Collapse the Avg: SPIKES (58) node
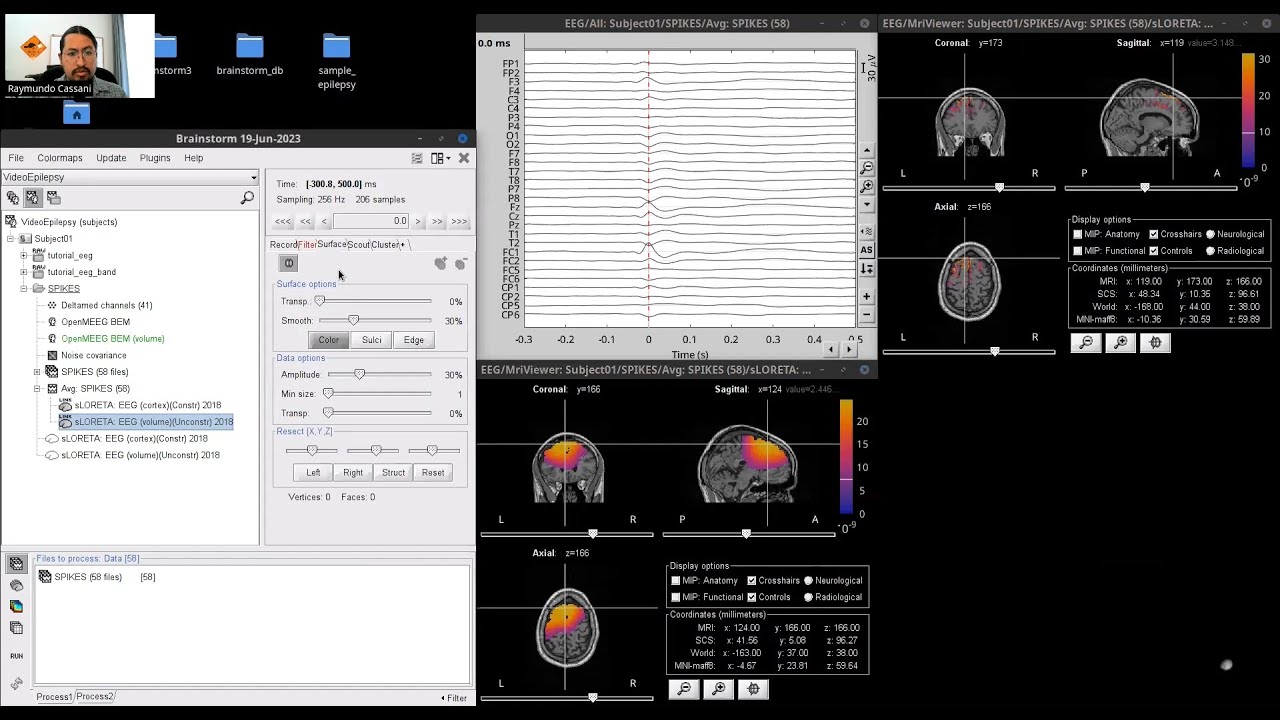 pos(37,388)
